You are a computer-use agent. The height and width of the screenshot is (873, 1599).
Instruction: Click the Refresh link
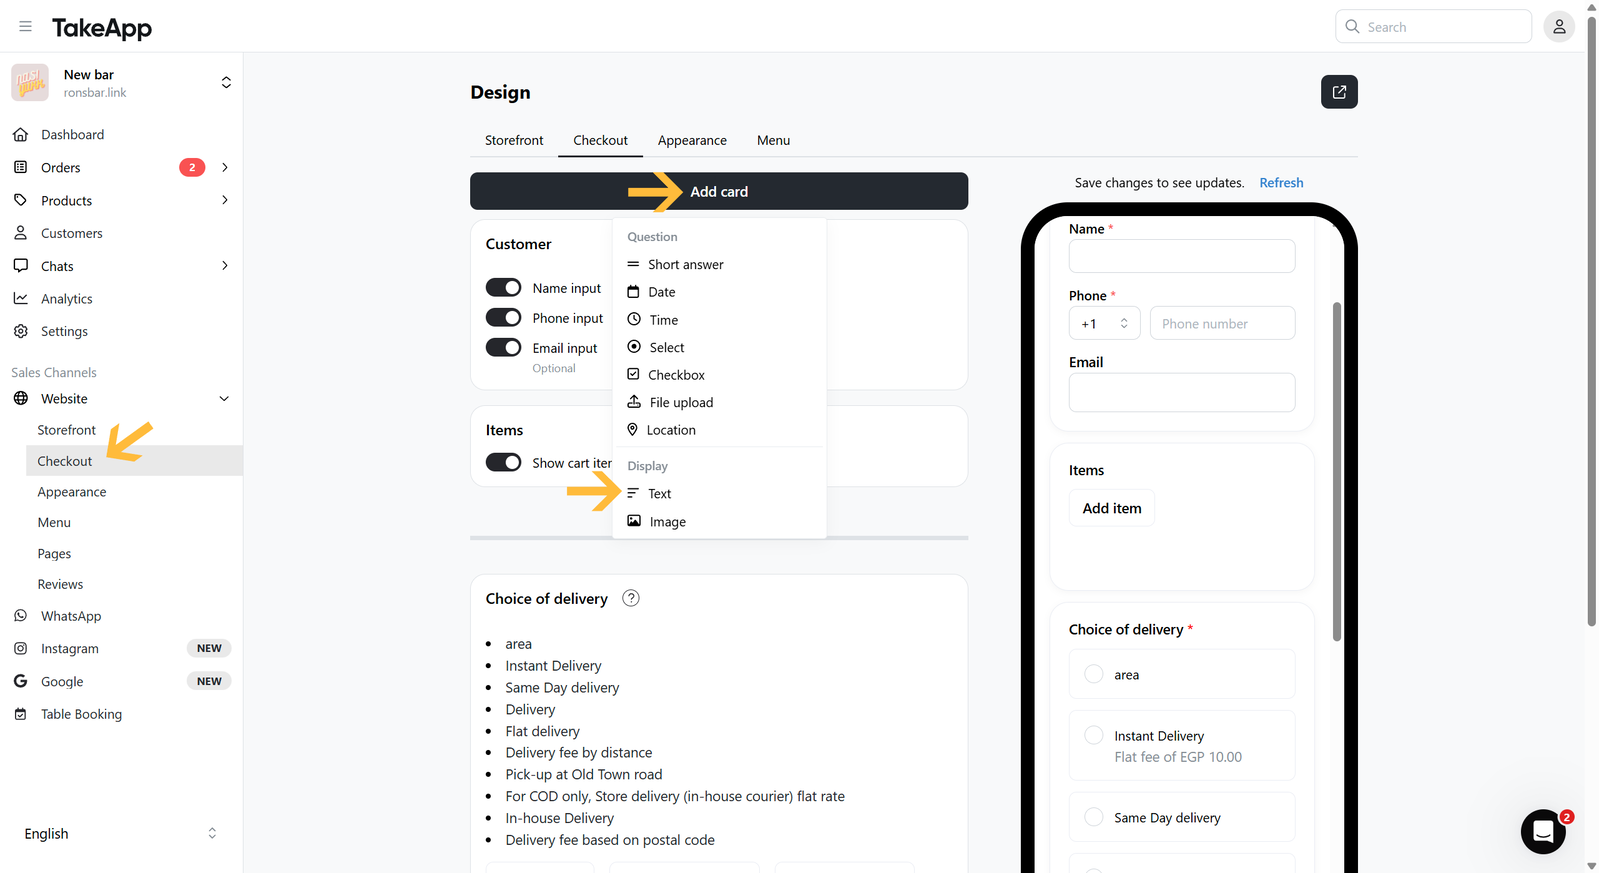tap(1281, 183)
